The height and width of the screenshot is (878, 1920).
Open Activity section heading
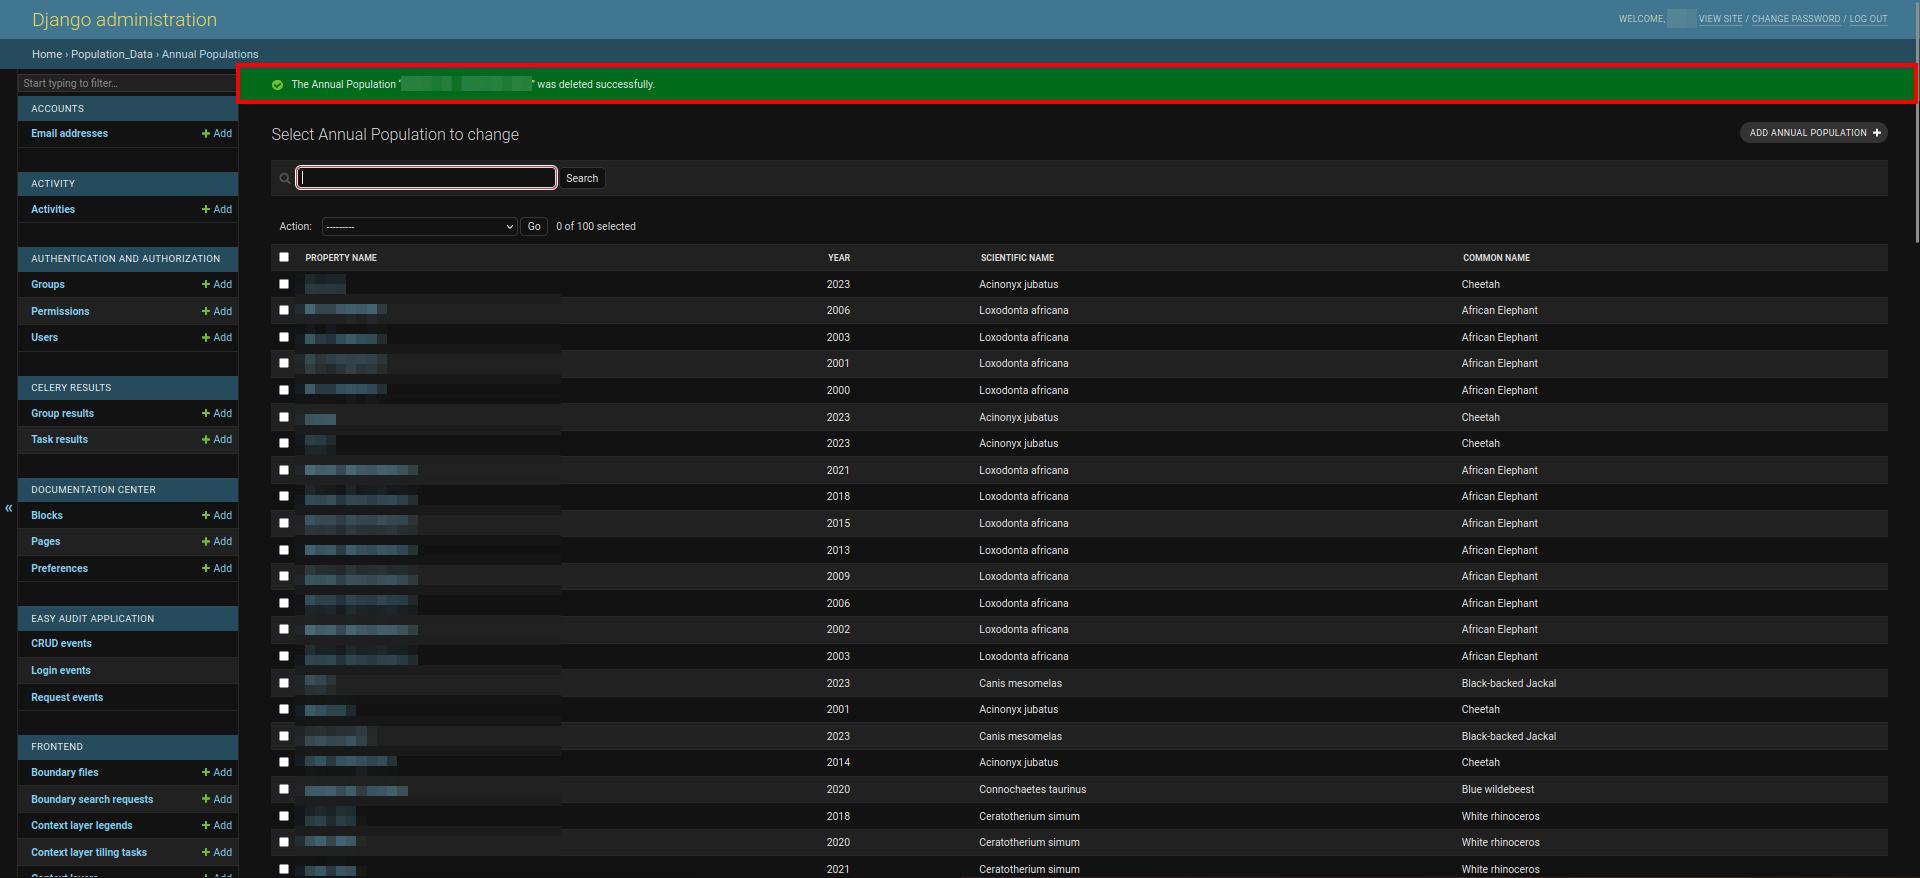(53, 184)
